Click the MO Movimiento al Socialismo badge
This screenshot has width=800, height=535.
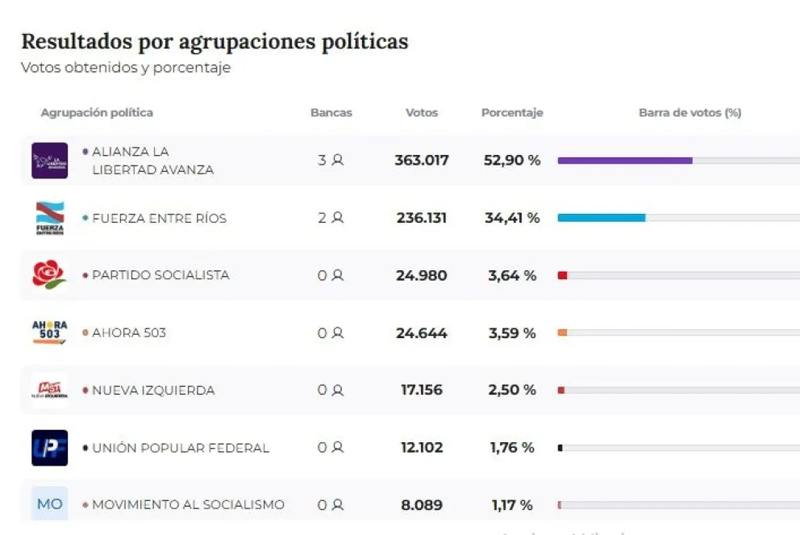(x=49, y=504)
